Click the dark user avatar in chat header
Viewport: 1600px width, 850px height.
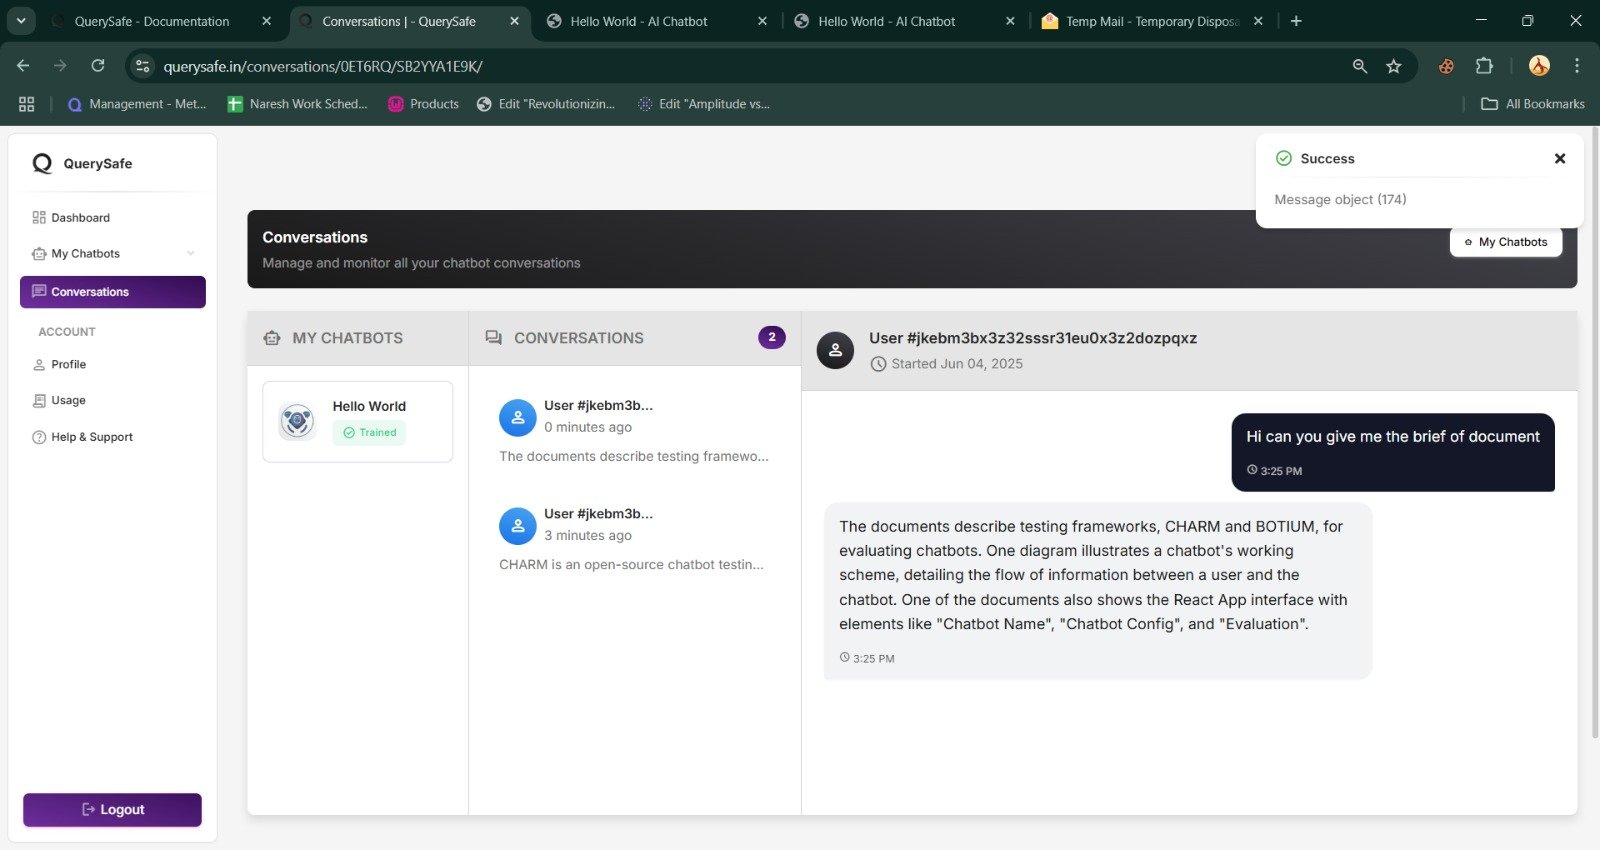click(835, 350)
